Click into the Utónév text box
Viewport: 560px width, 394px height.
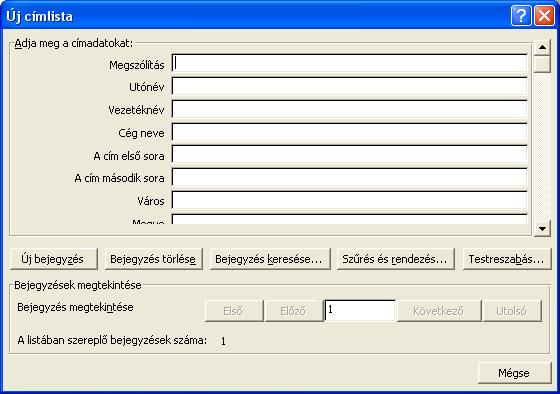pyautogui.click(x=349, y=86)
